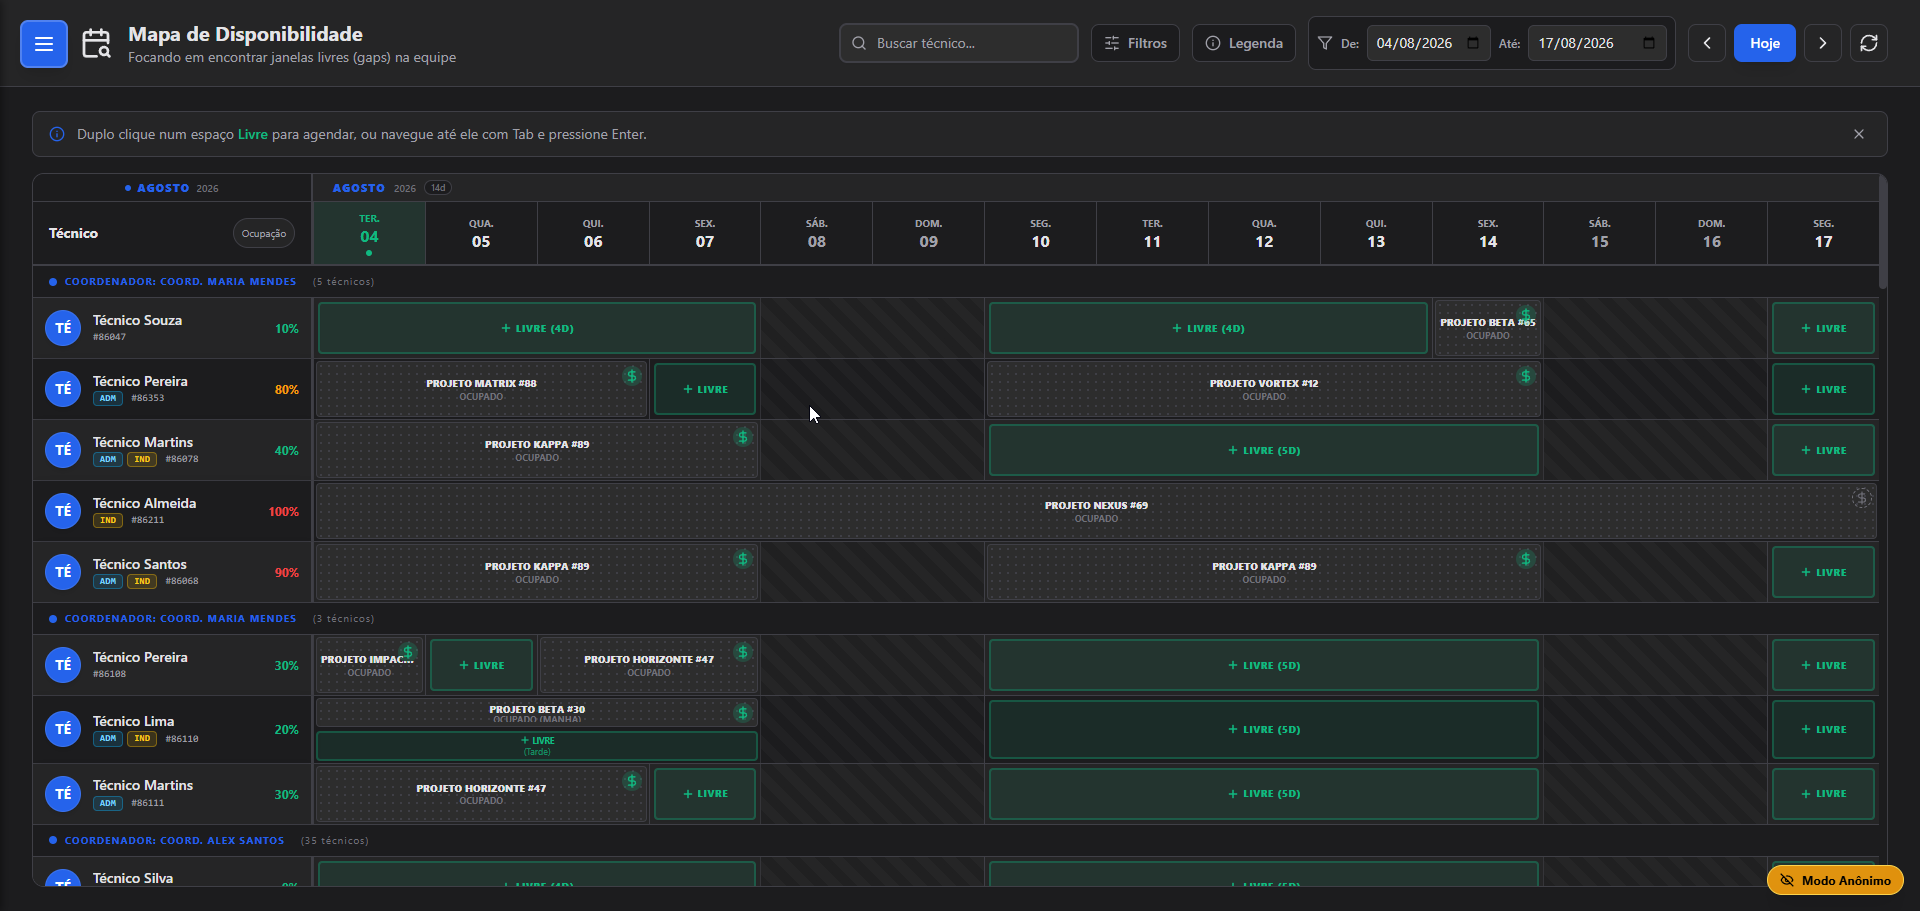Select day column Dom. 16 header
Viewport: 1920px width, 911px height.
coord(1712,233)
